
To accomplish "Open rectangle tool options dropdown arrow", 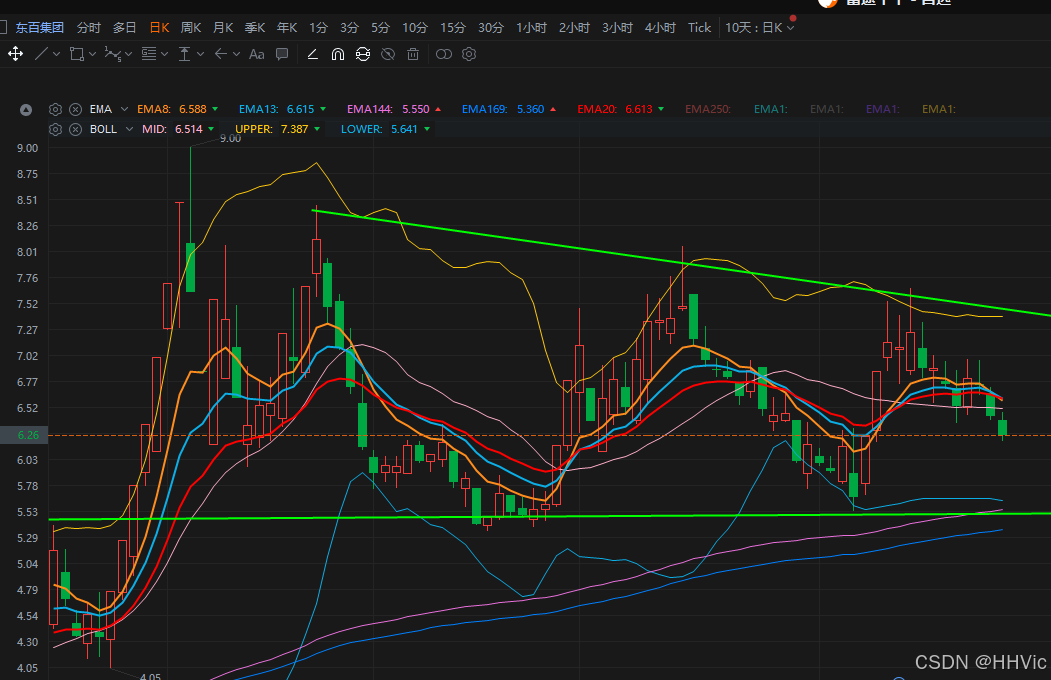I will (x=92, y=54).
